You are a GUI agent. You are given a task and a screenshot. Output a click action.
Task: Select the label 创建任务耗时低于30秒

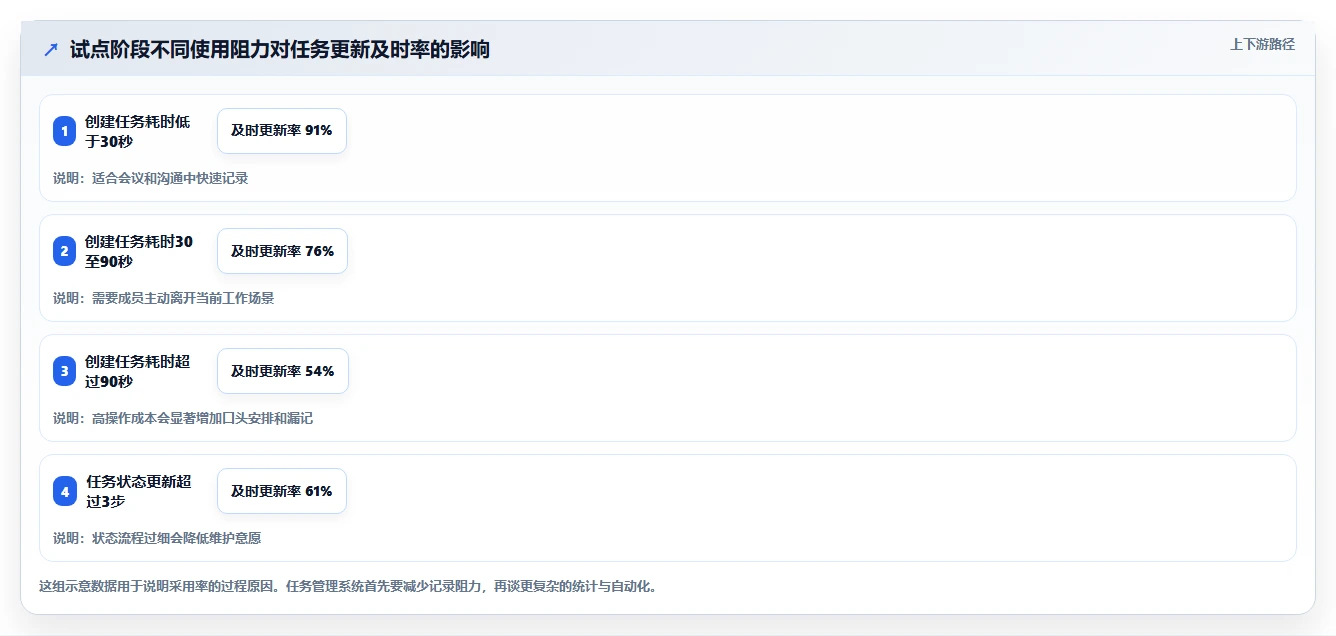point(138,131)
